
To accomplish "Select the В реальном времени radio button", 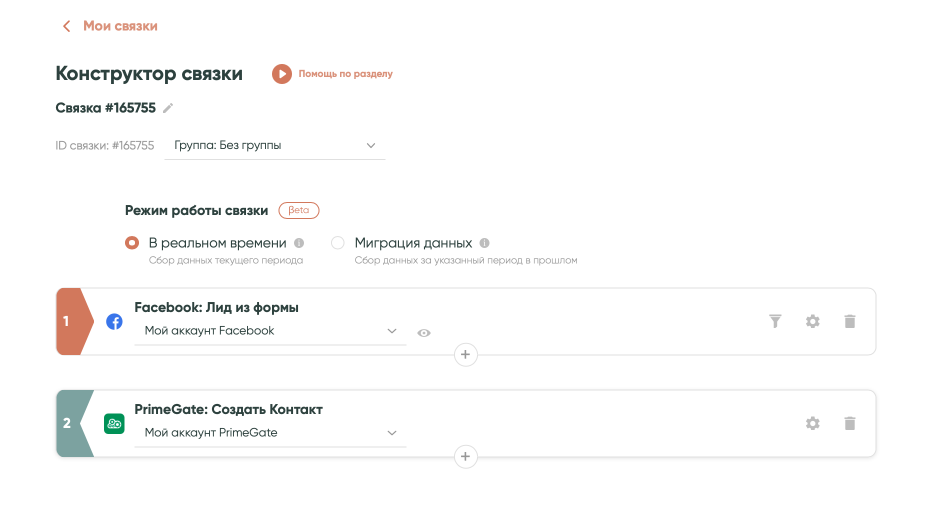I will pos(132,243).
